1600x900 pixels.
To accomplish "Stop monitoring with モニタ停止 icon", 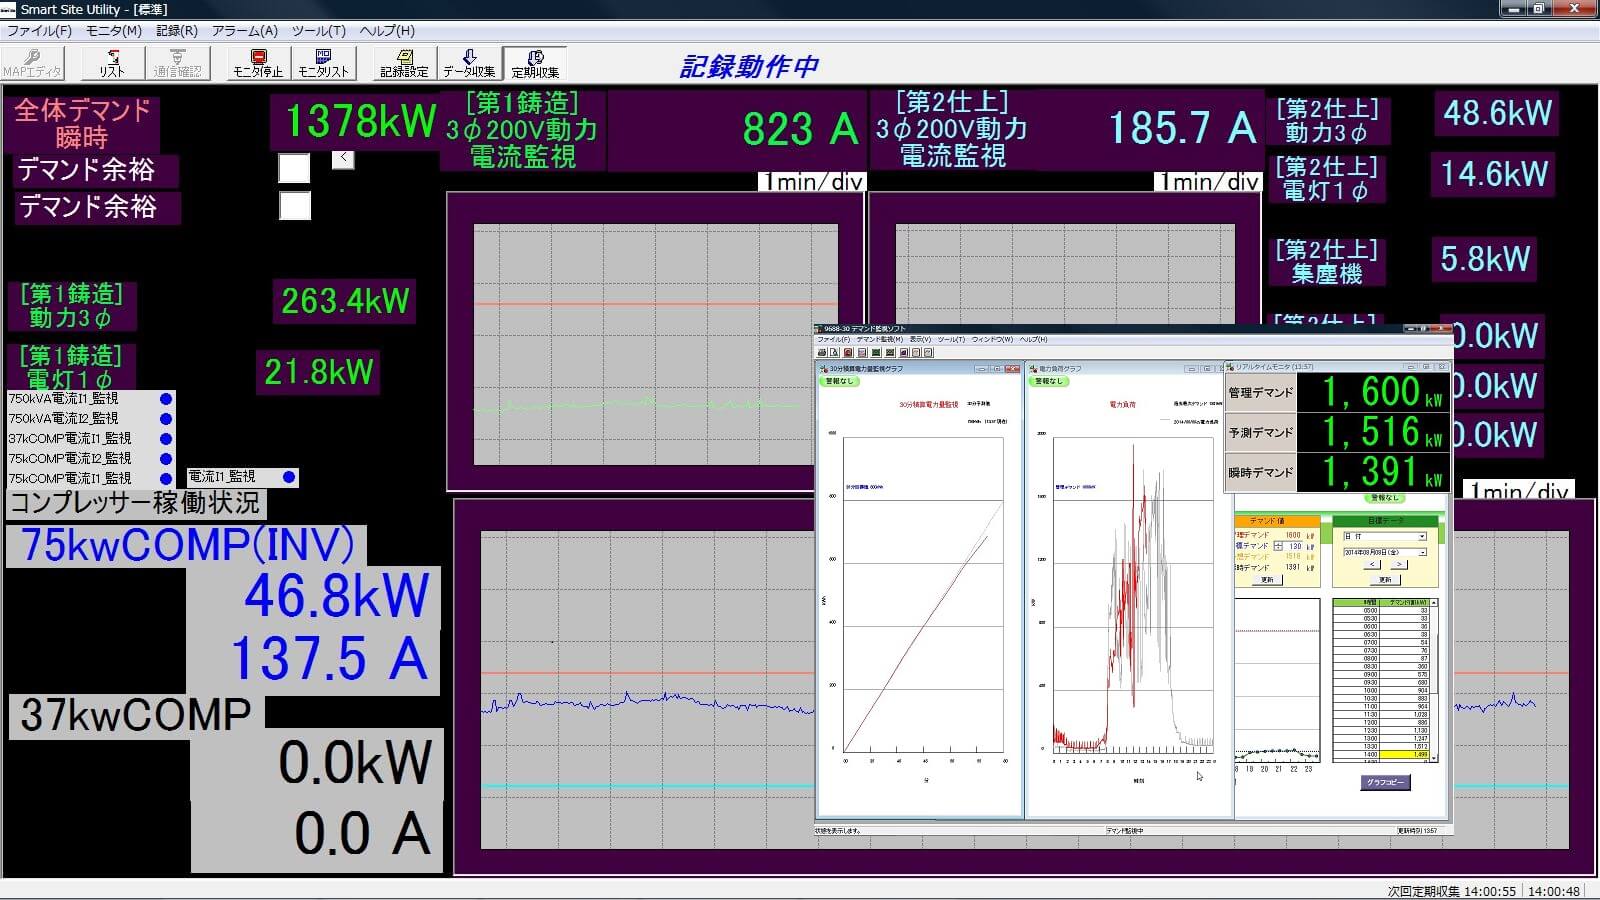I will coord(258,63).
